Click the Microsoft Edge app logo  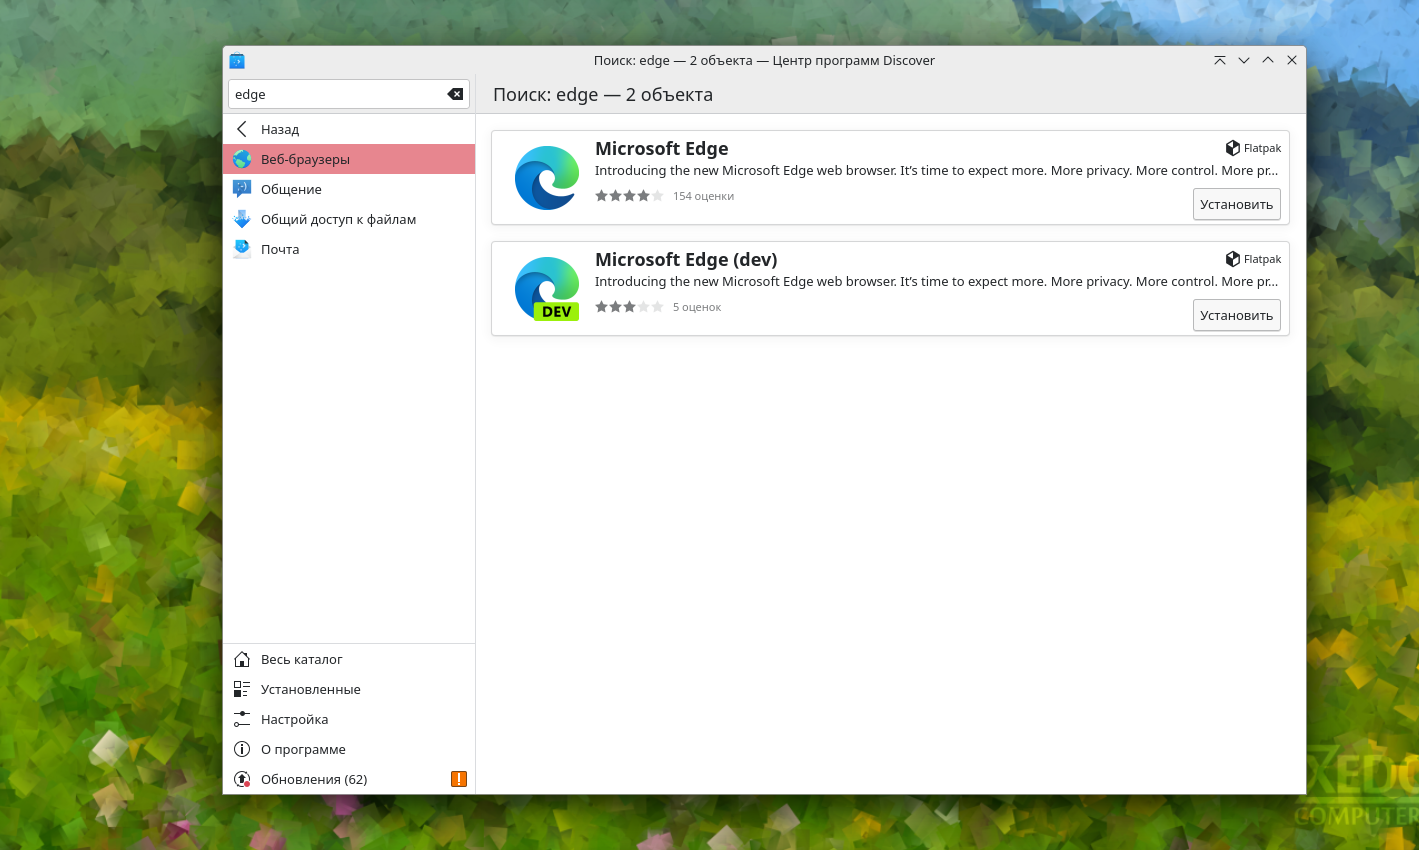click(x=547, y=178)
